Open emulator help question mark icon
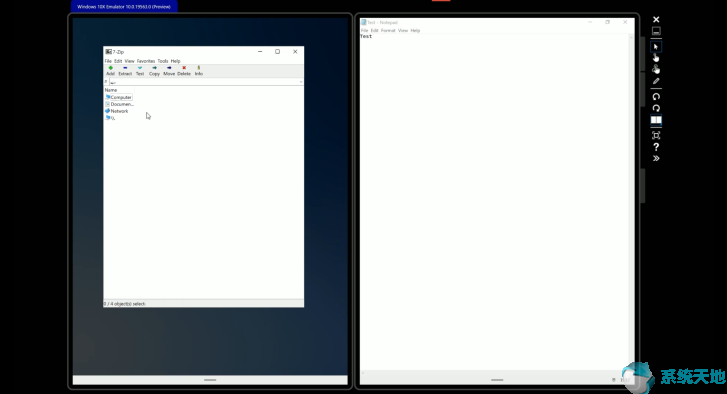 tap(656, 147)
